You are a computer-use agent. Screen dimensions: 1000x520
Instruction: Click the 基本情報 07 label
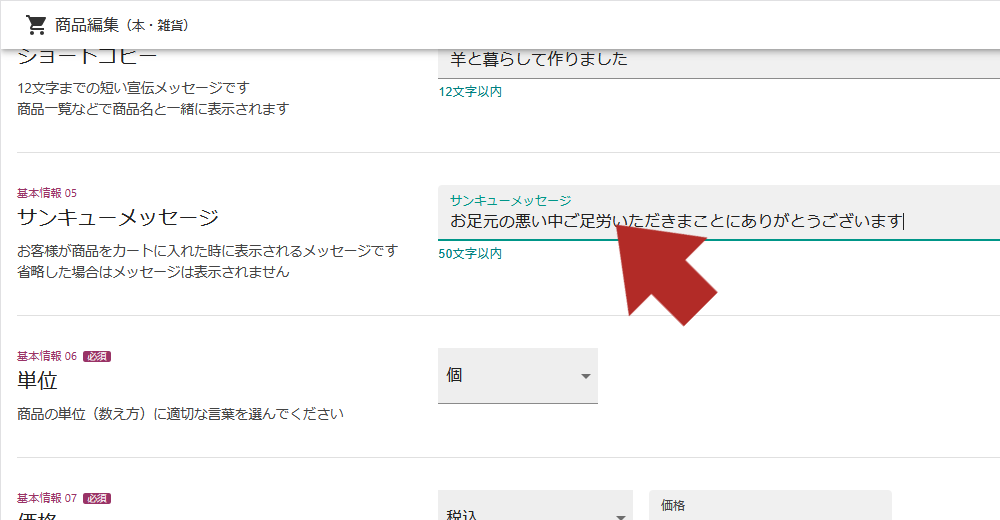tap(47, 498)
